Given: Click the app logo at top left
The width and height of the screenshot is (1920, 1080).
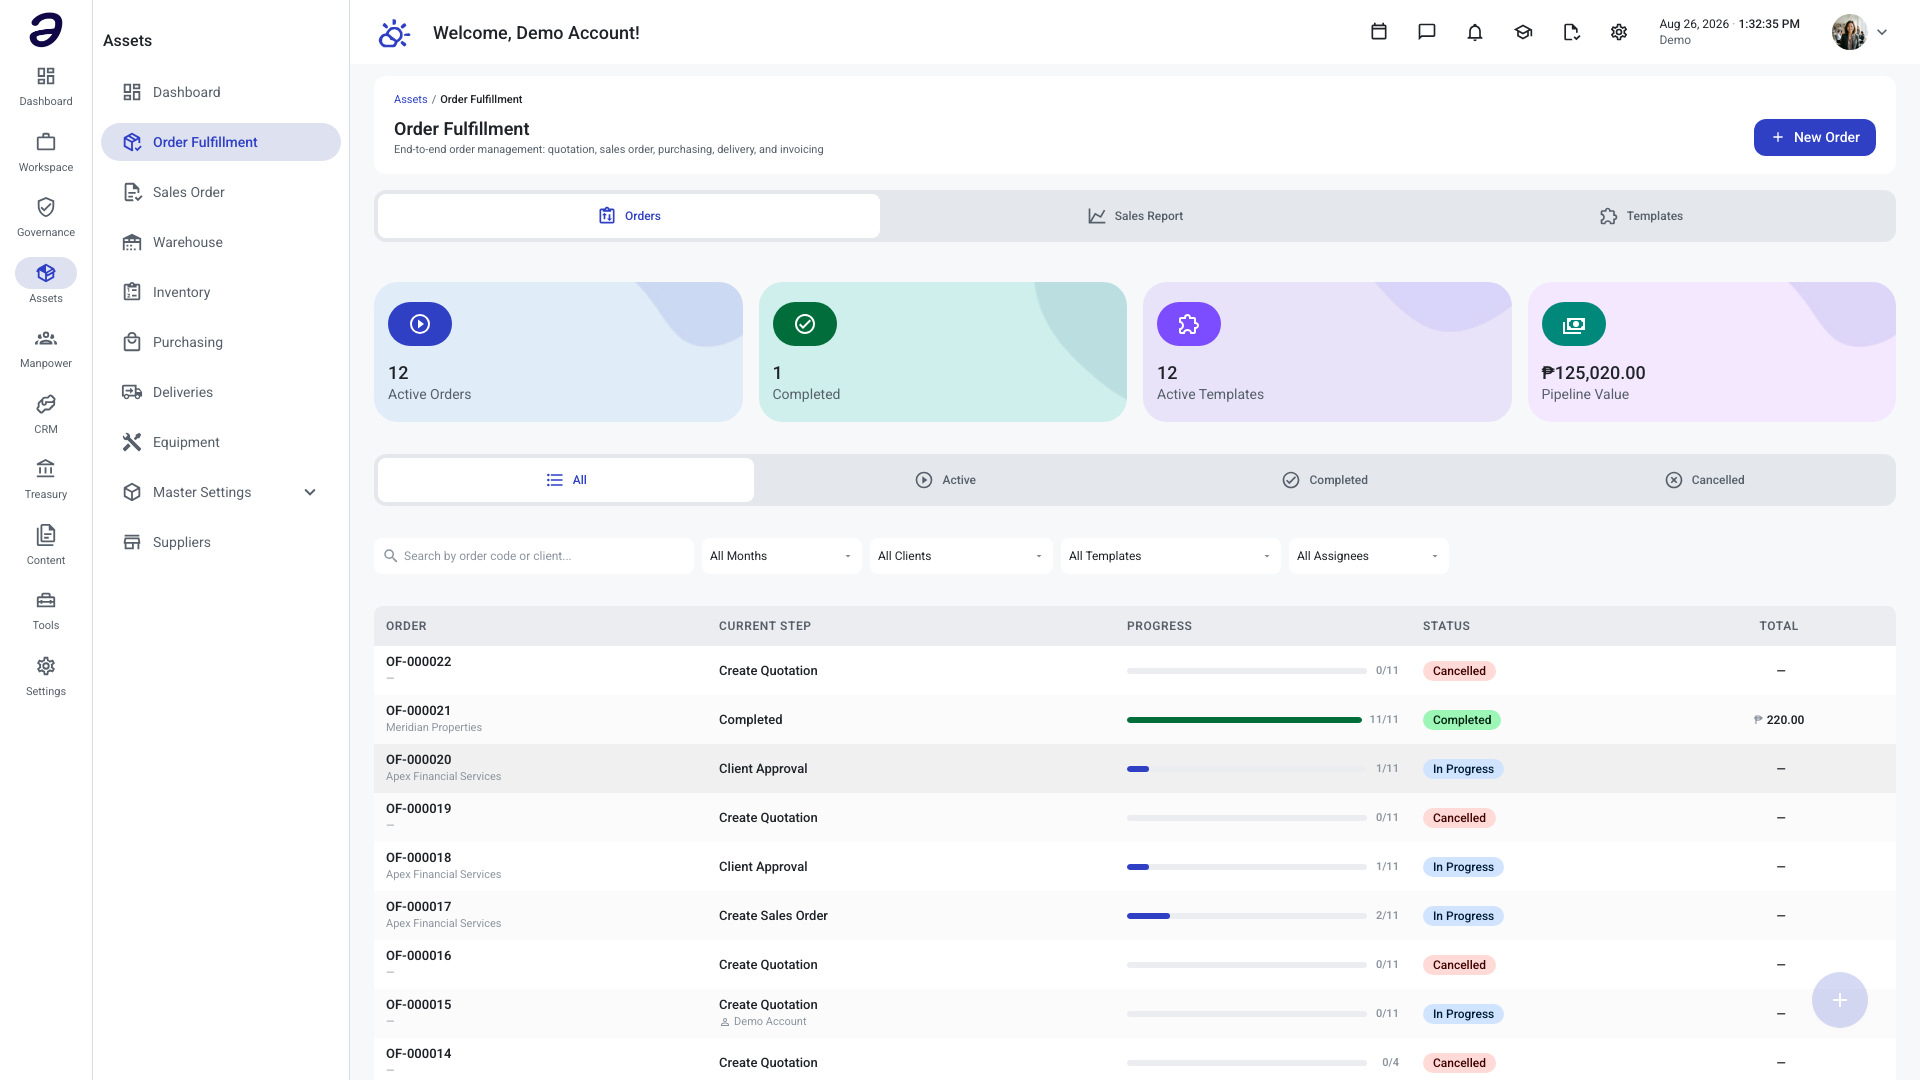Looking at the screenshot, I should pos(46,30).
